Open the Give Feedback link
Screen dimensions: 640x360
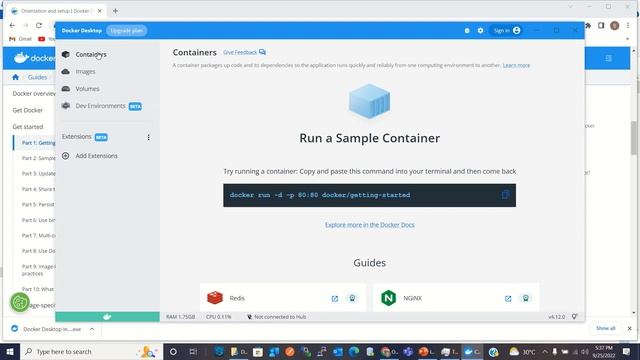[x=244, y=52]
